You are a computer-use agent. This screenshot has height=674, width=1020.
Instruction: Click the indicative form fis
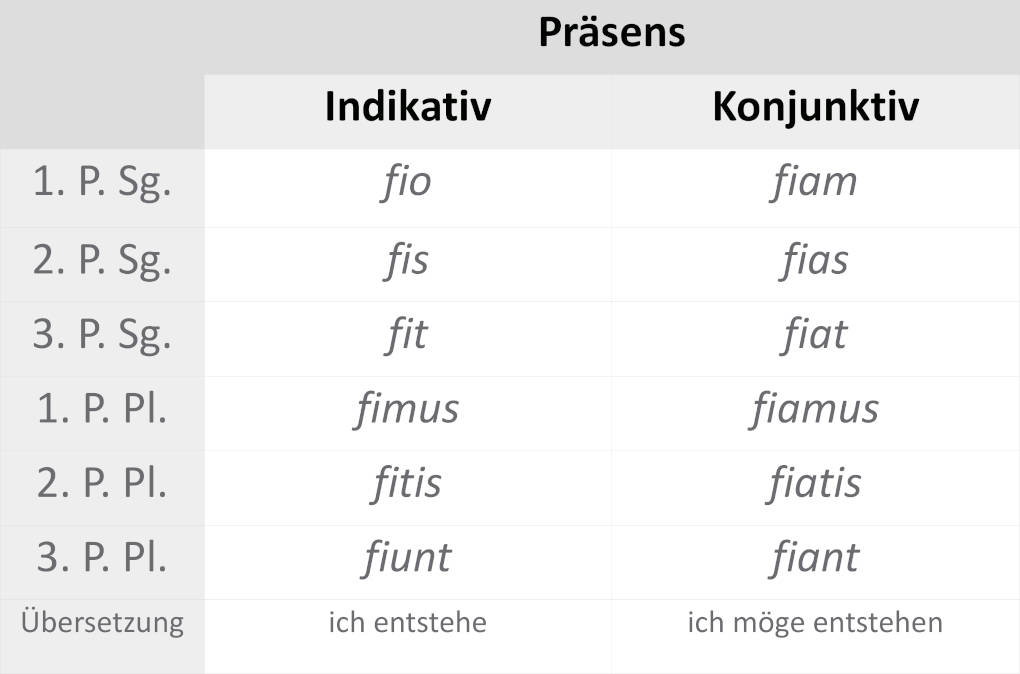(x=406, y=260)
